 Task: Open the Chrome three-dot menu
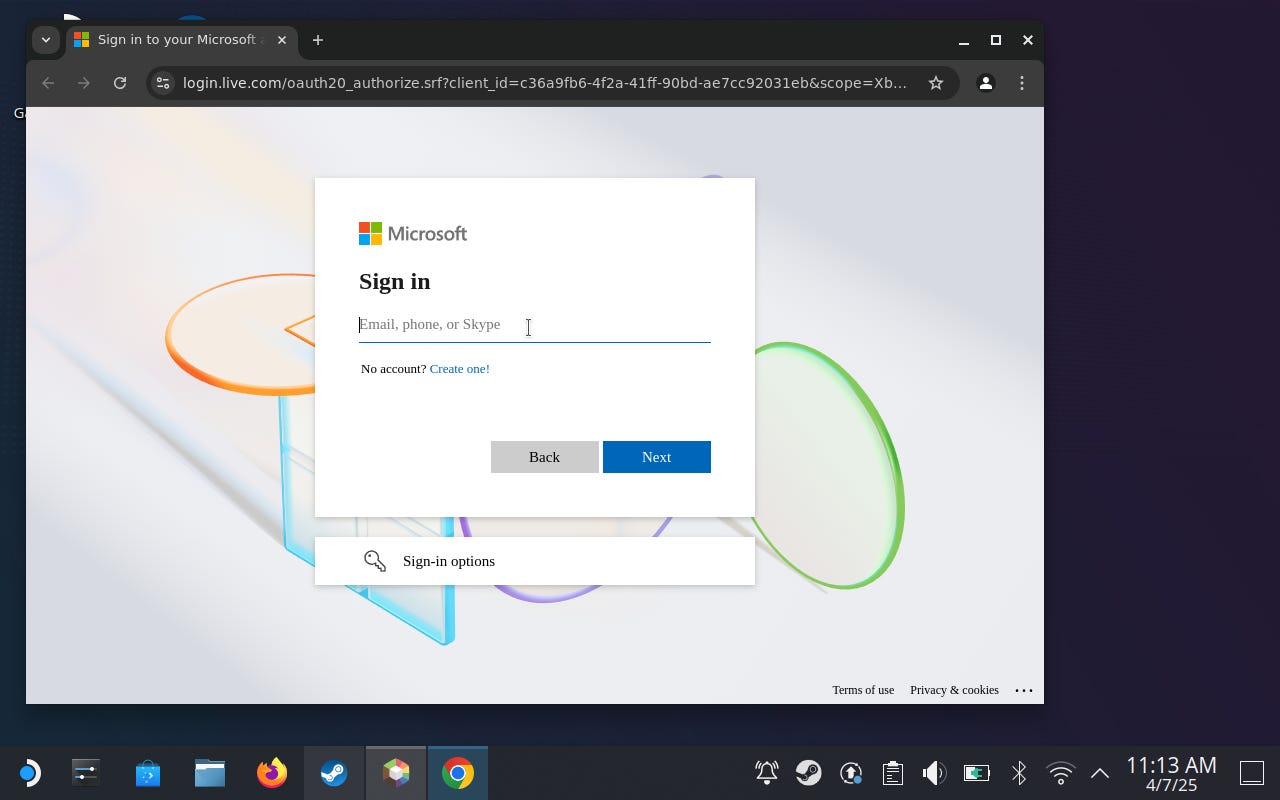click(x=1022, y=83)
